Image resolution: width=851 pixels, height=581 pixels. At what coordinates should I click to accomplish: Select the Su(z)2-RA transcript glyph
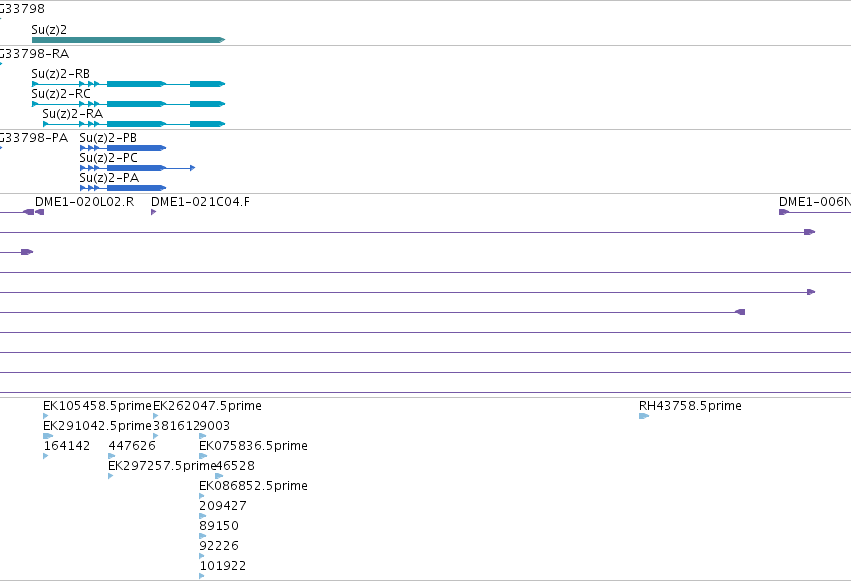pos(134,124)
